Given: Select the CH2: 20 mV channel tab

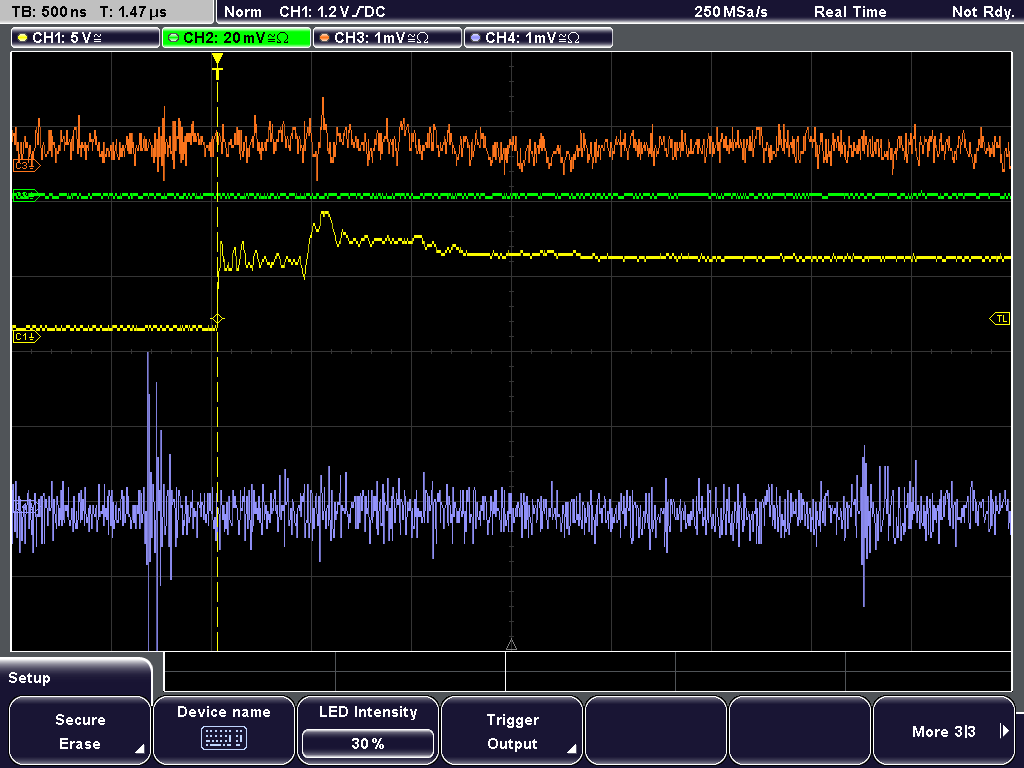Looking at the screenshot, I should click(x=236, y=38).
